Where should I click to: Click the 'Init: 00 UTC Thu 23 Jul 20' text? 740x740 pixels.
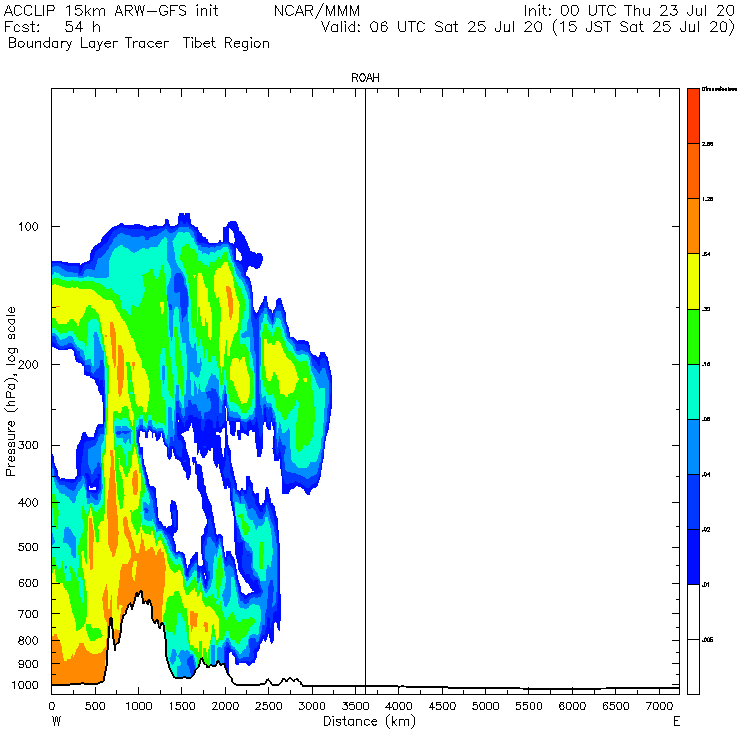pos(629,10)
